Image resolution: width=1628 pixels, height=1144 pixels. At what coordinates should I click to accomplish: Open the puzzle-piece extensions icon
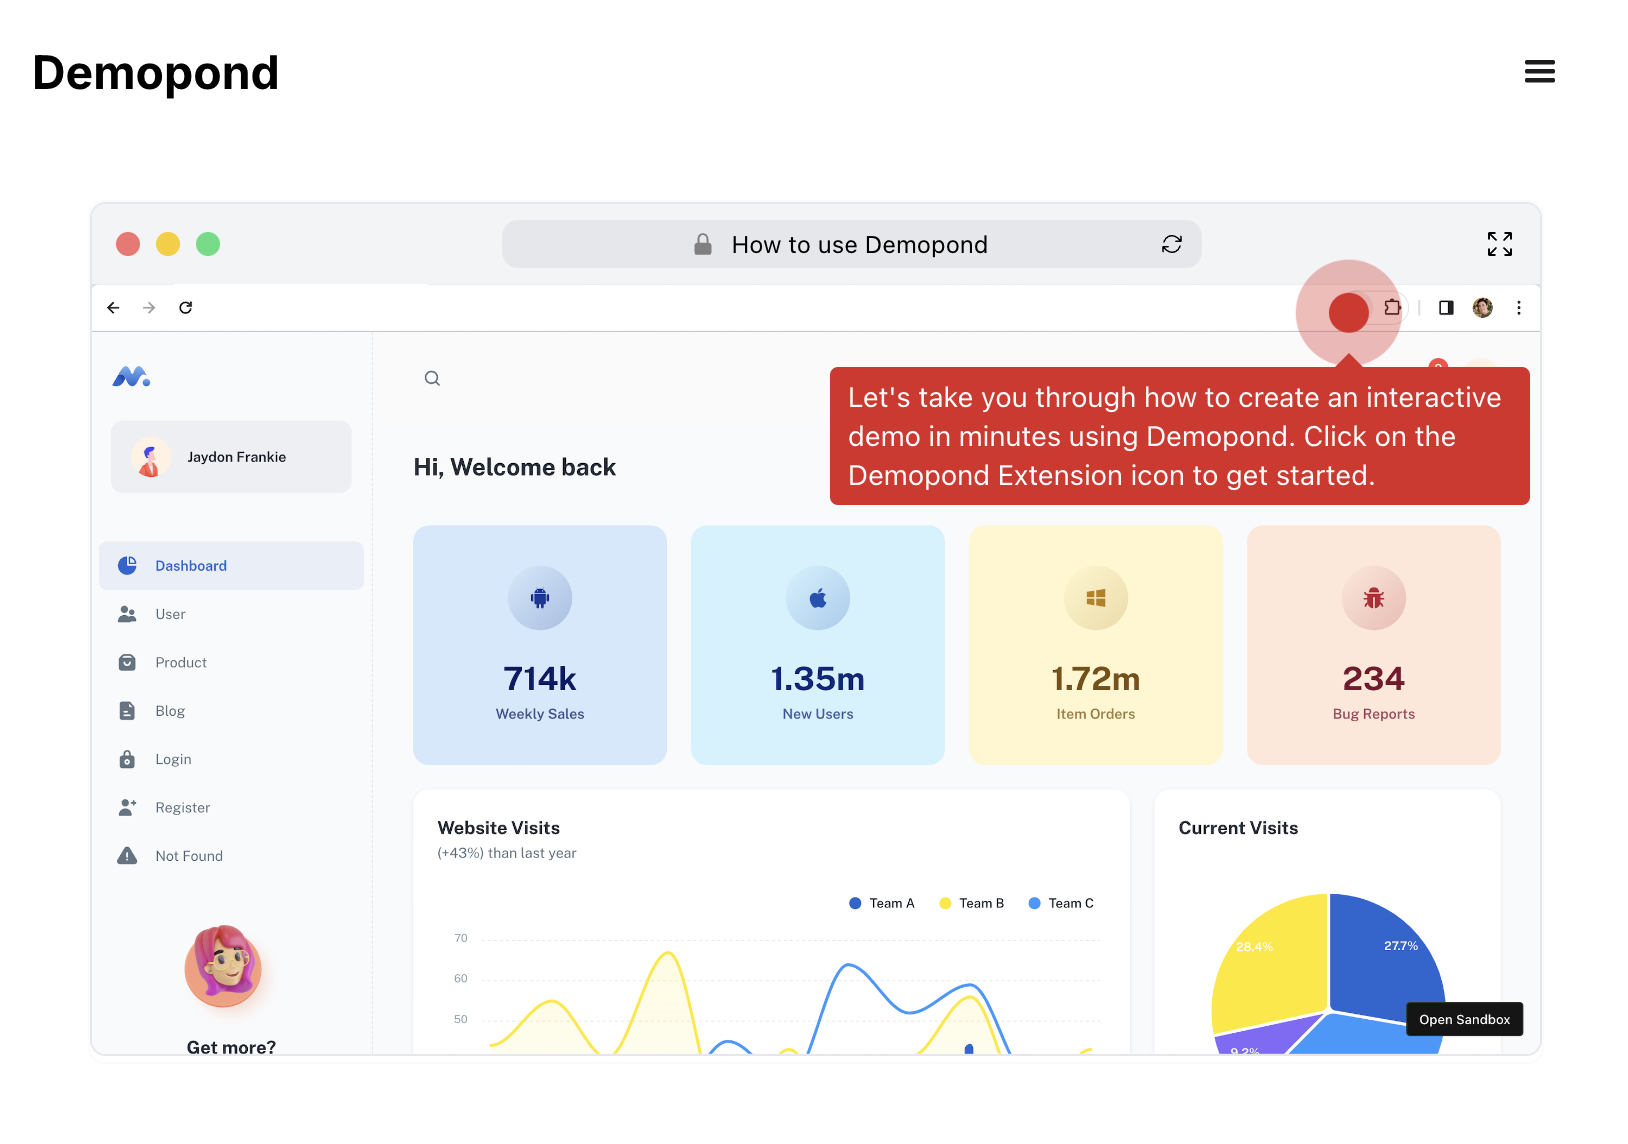pyautogui.click(x=1392, y=307)
